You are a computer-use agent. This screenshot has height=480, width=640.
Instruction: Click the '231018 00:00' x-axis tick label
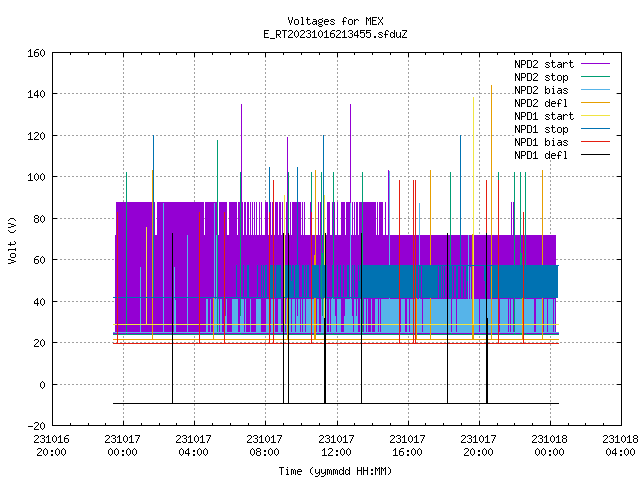tap(549, 446)
